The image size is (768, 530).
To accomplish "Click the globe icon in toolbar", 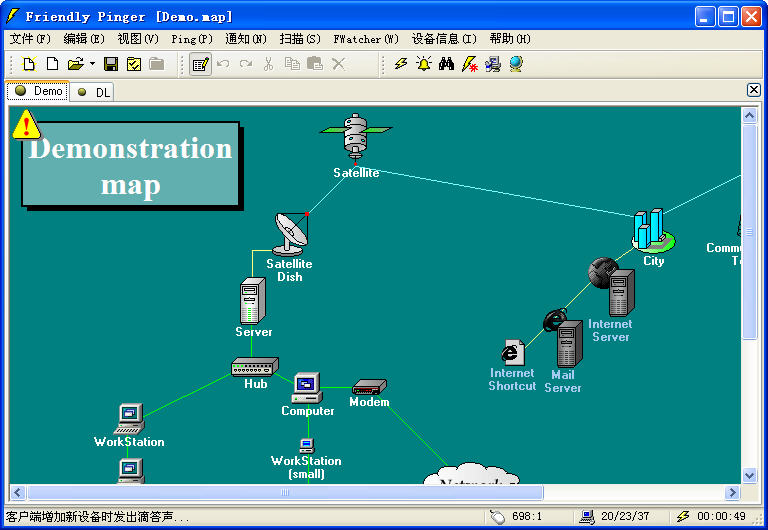I will 516,64.
